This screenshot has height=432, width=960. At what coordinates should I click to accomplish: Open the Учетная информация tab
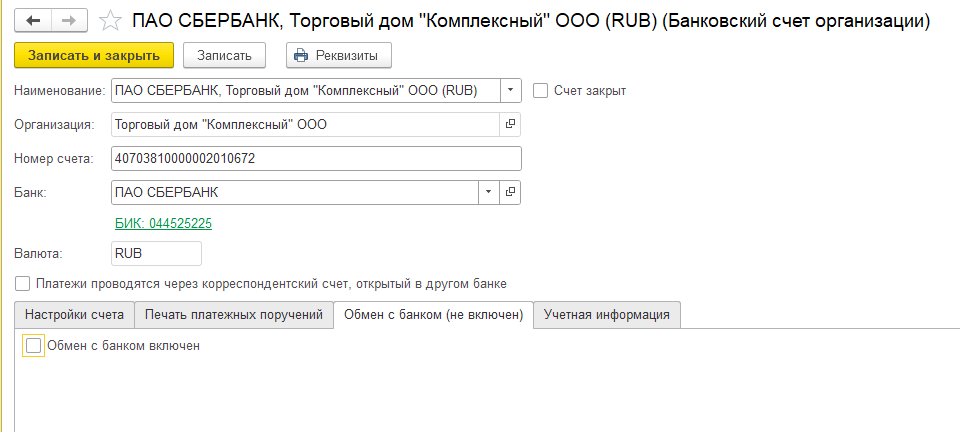(x=607, y=315)
